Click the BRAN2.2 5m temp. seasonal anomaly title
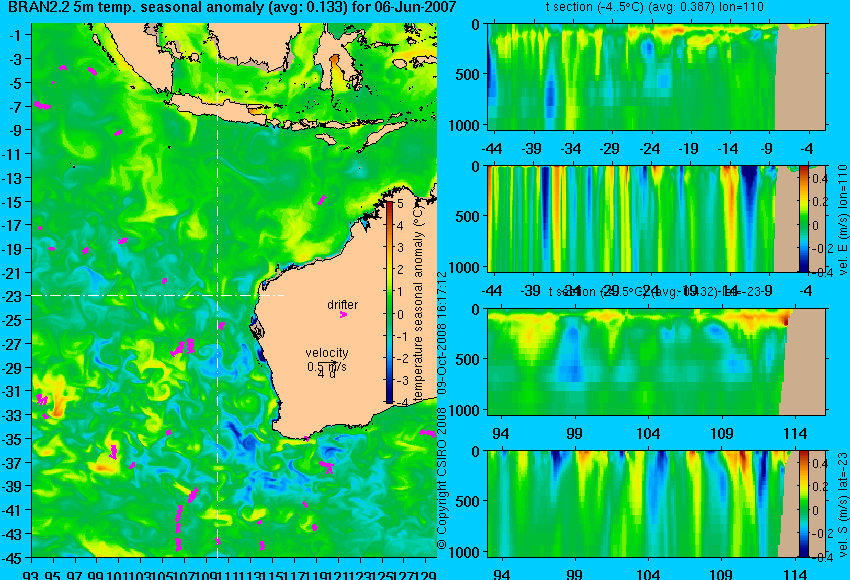Image resolution: width=850 pixels, height=580 pixels. [232, 8]
